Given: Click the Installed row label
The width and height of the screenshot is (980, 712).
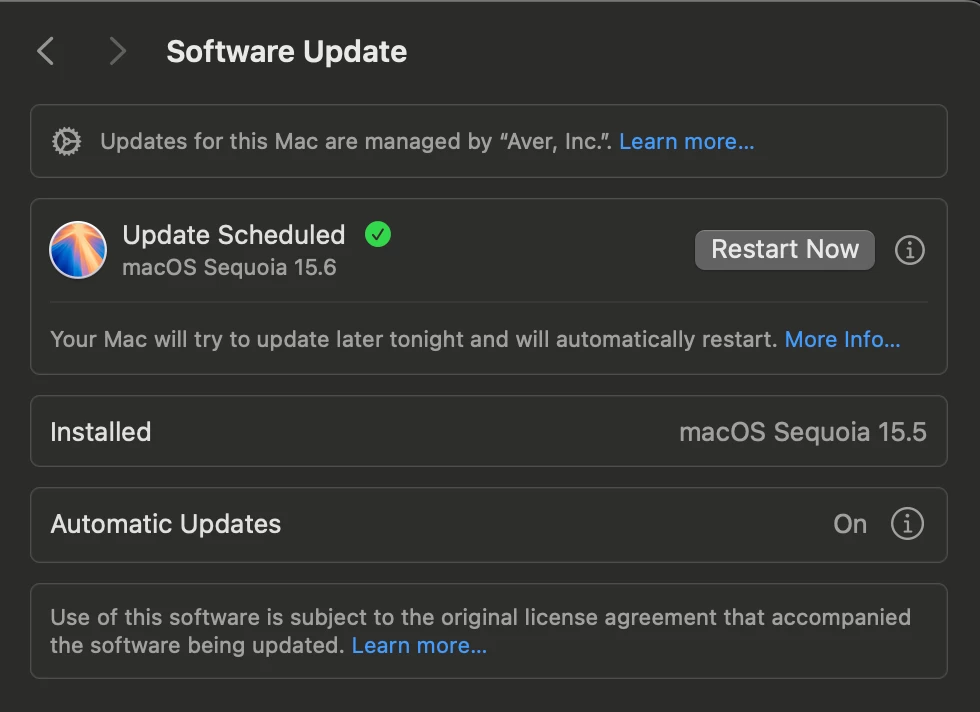Looking at the screenshot, I should point(101,432).
